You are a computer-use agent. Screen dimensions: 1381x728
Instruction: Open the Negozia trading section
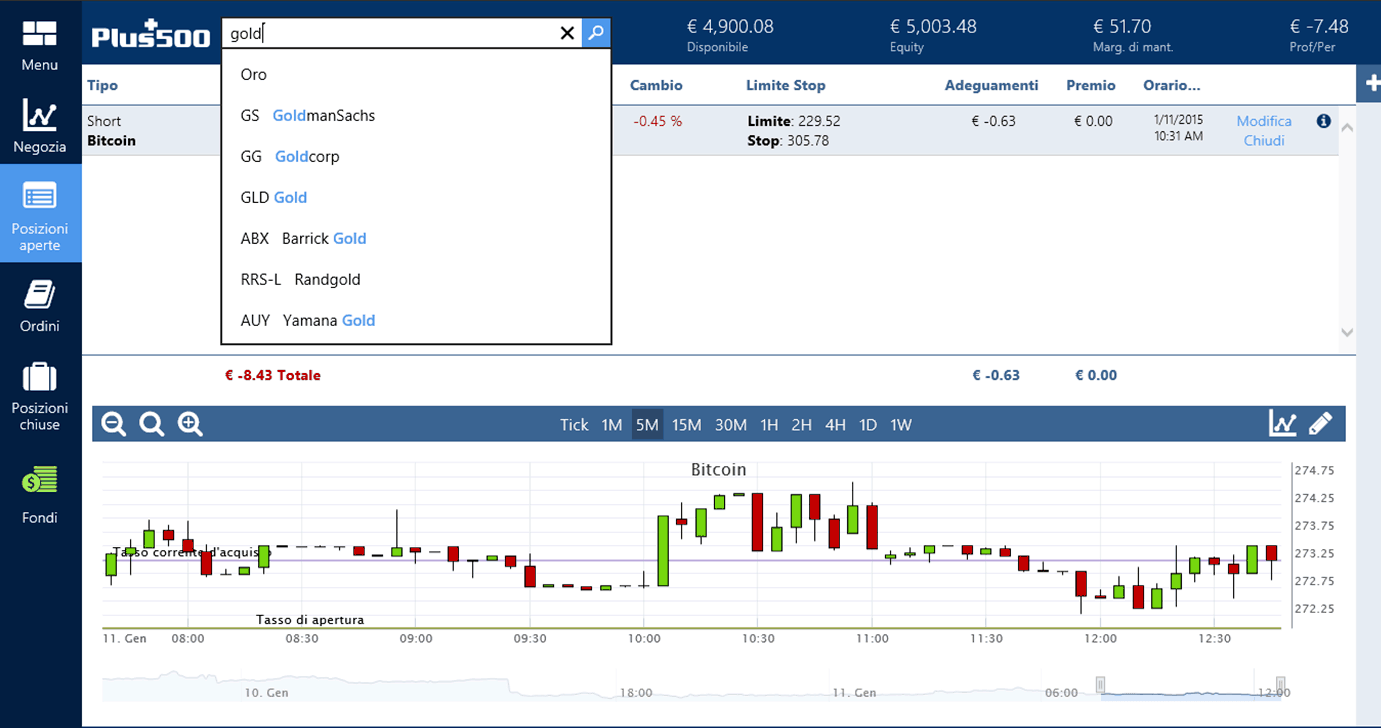40,127
